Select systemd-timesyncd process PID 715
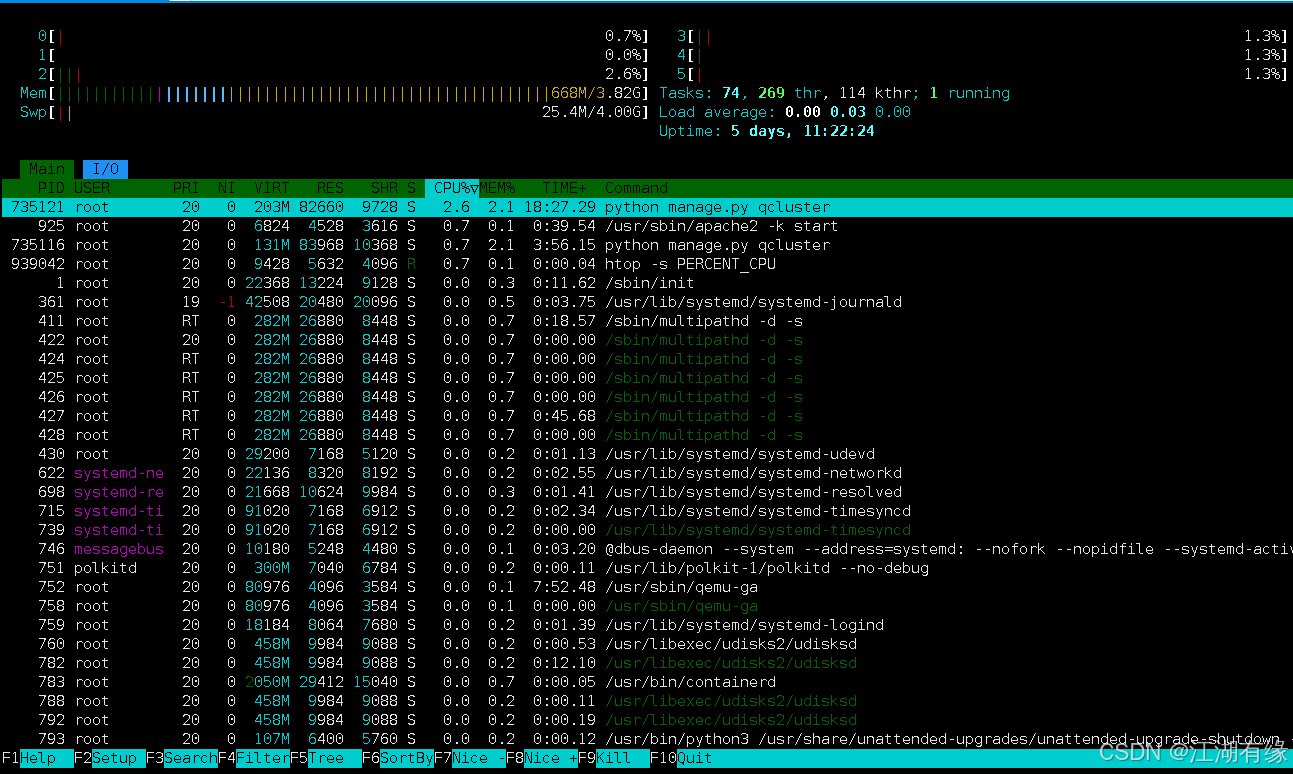1293x774 pixels. (x=646, y=511)
